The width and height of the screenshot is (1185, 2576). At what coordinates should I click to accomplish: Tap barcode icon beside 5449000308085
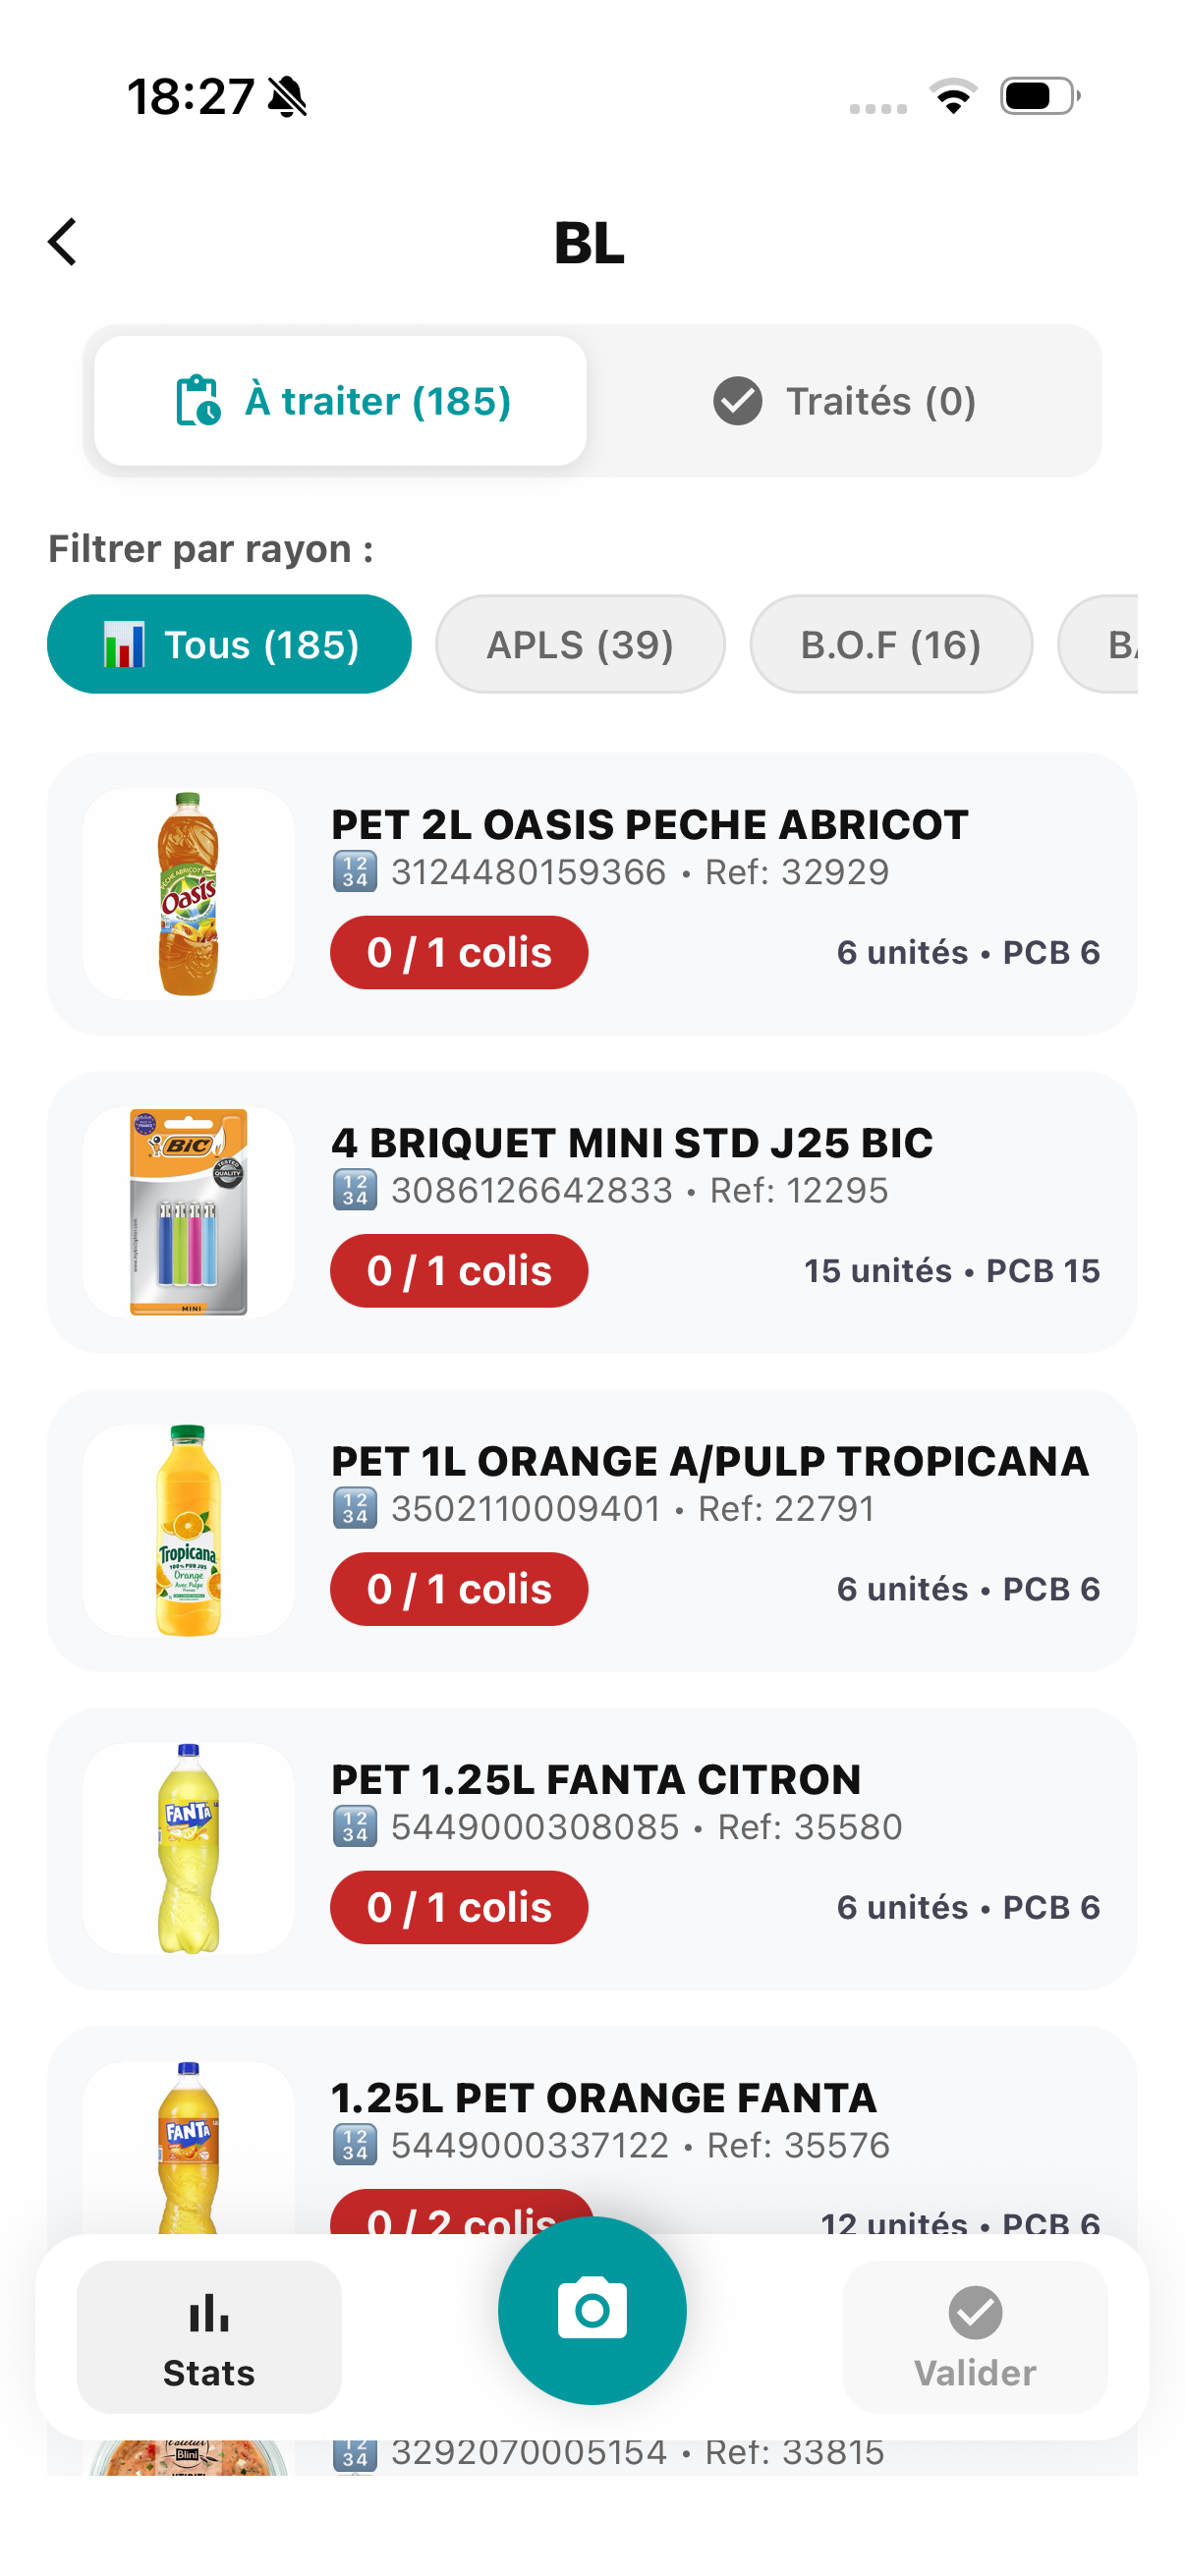point(355,1826)
